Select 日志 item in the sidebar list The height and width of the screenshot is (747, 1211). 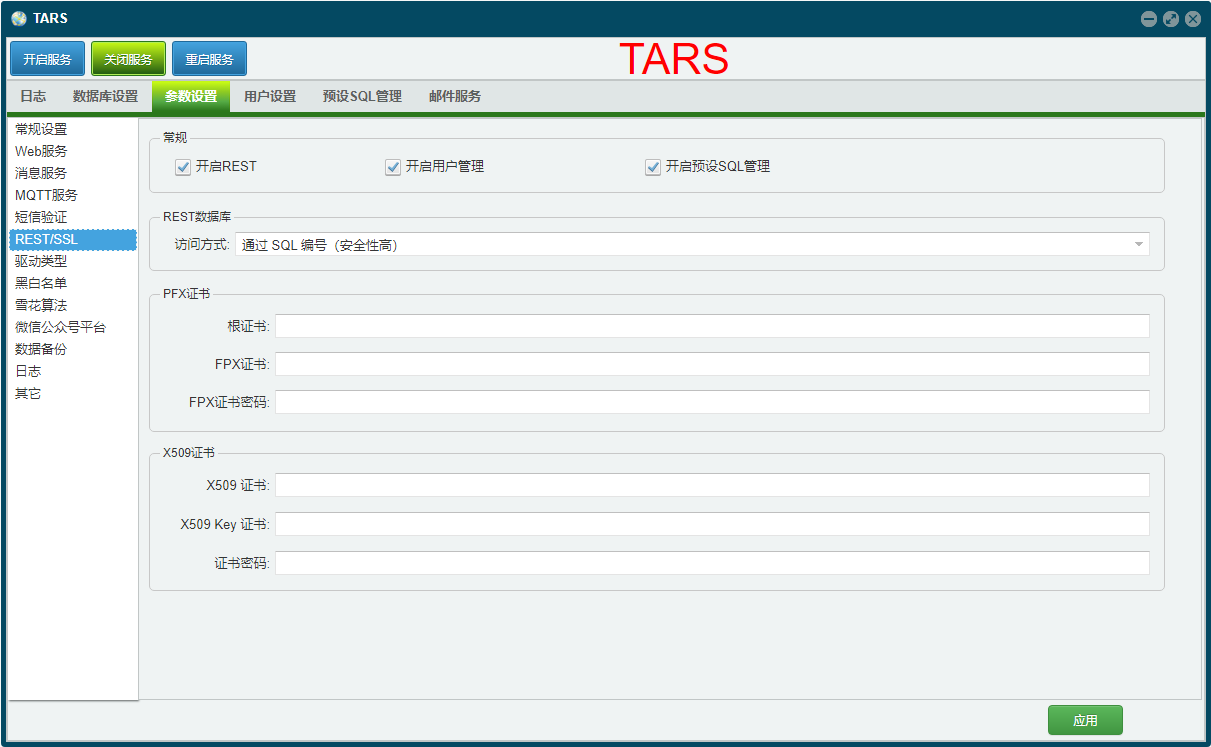72,371
